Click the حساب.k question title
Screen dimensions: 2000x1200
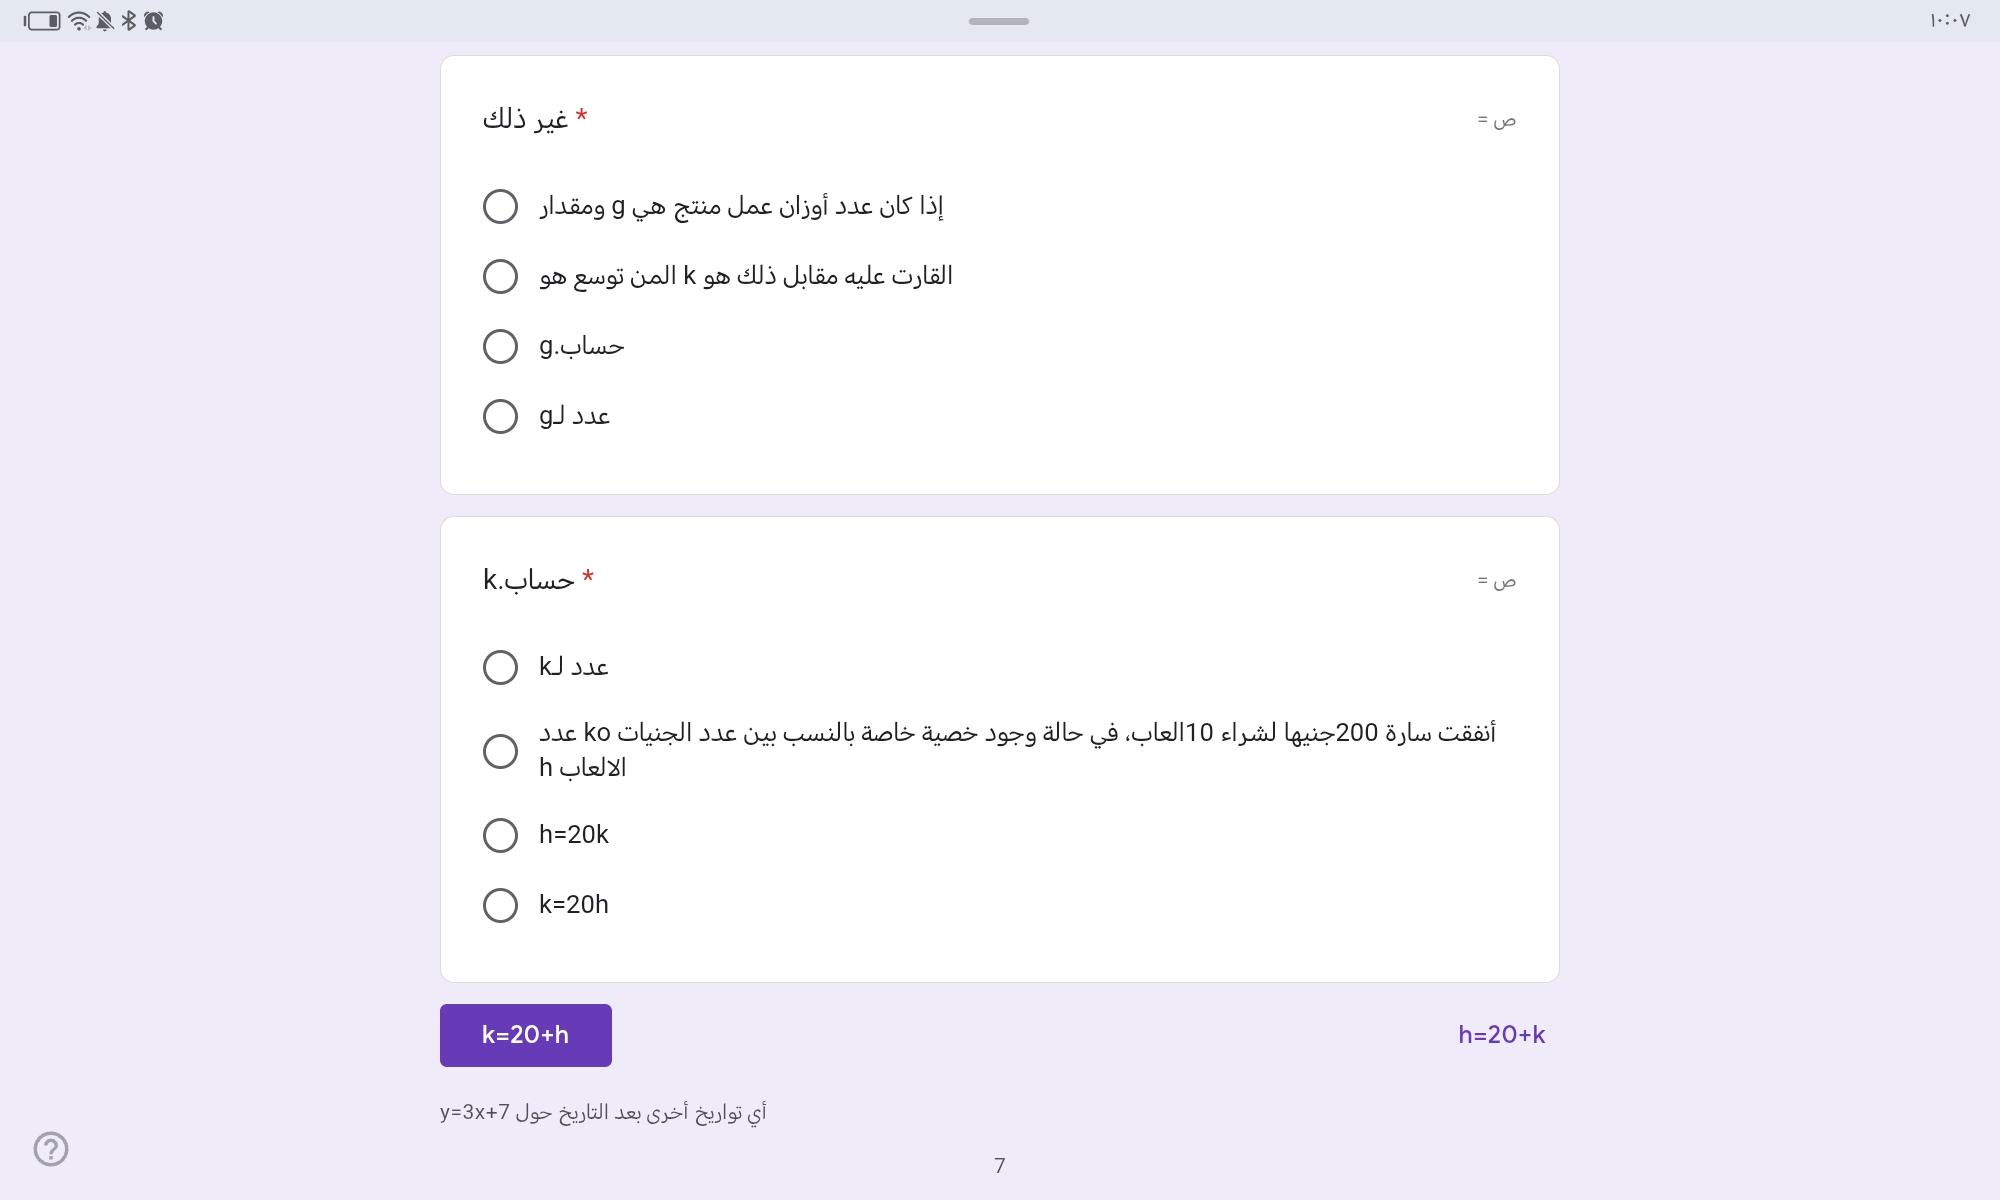(x=529, y=580)
